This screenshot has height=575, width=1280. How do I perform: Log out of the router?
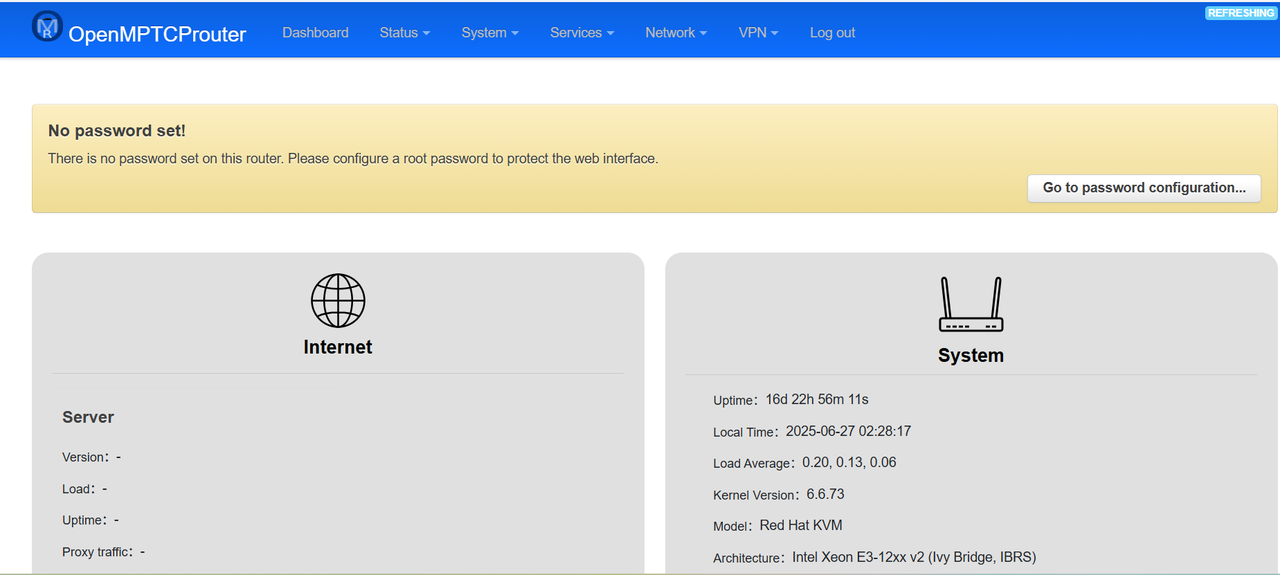(x=832, y=32)
